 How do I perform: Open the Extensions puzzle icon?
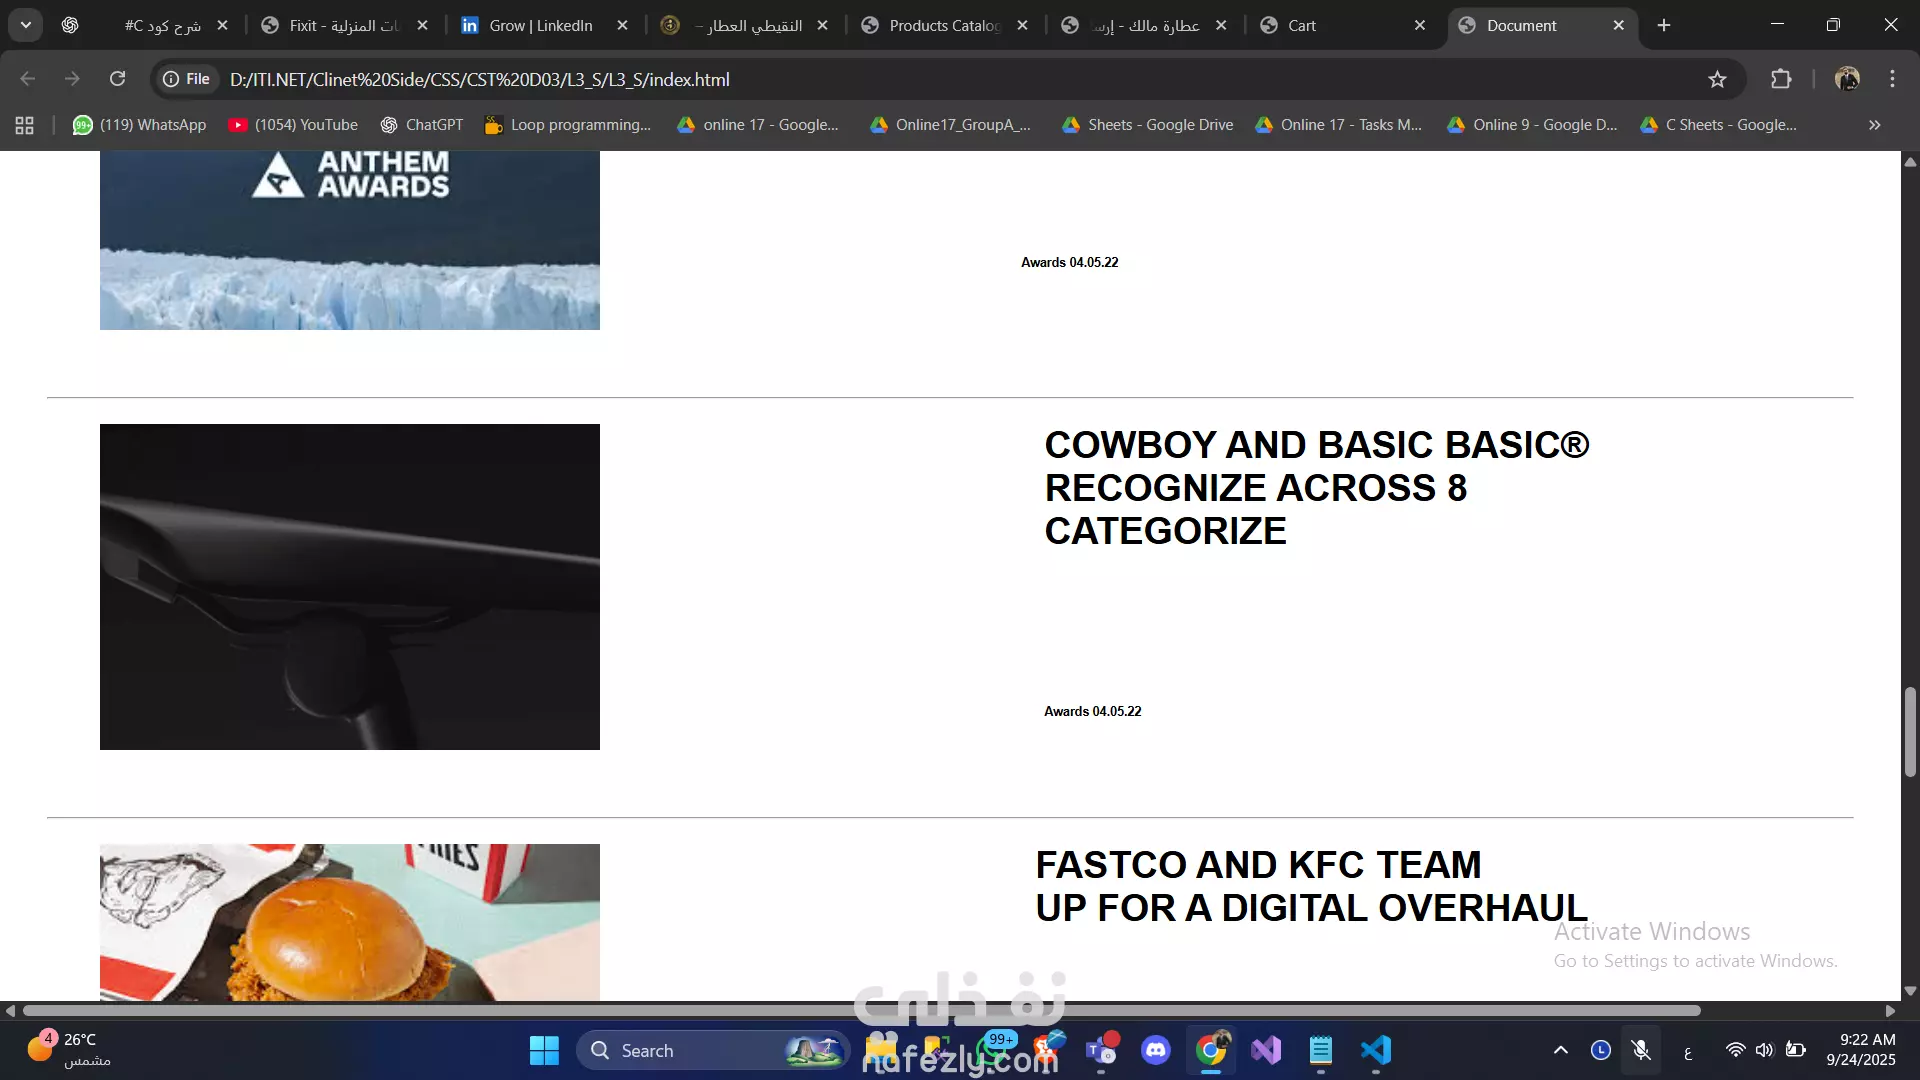[x=1781, y=79]
